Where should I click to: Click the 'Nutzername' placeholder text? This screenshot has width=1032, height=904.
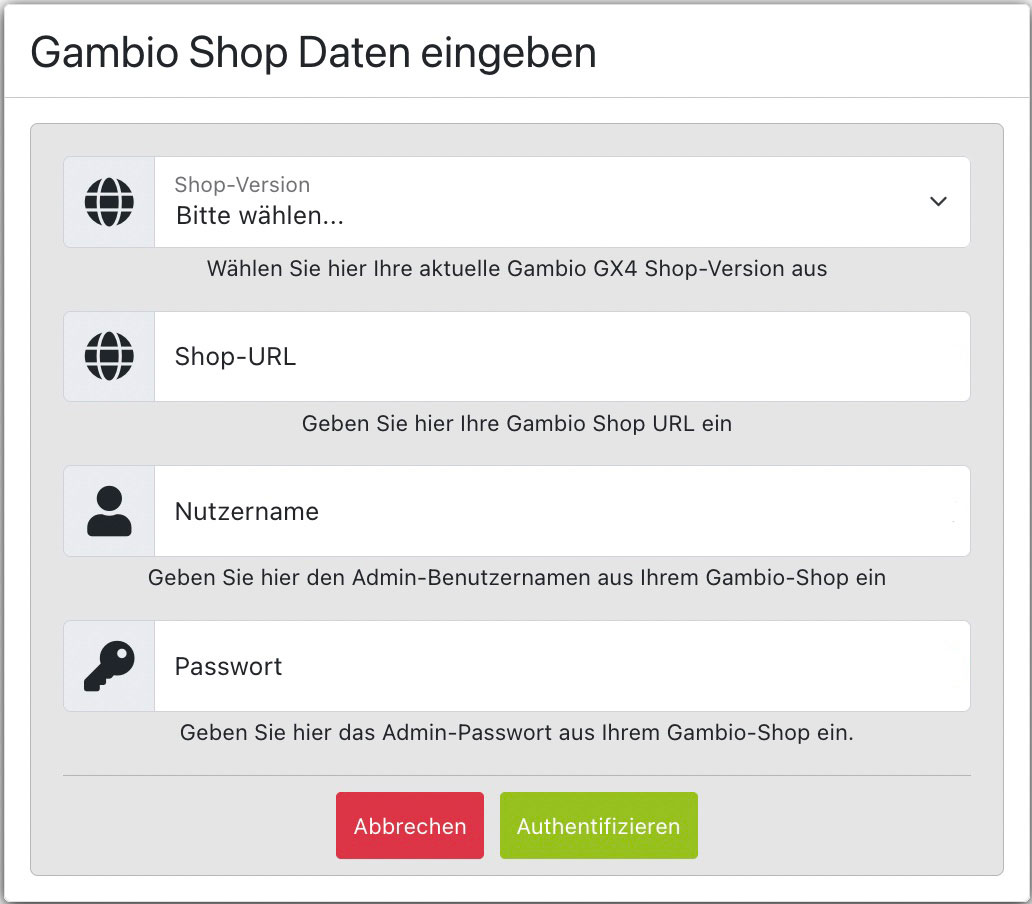coord(247,511)
